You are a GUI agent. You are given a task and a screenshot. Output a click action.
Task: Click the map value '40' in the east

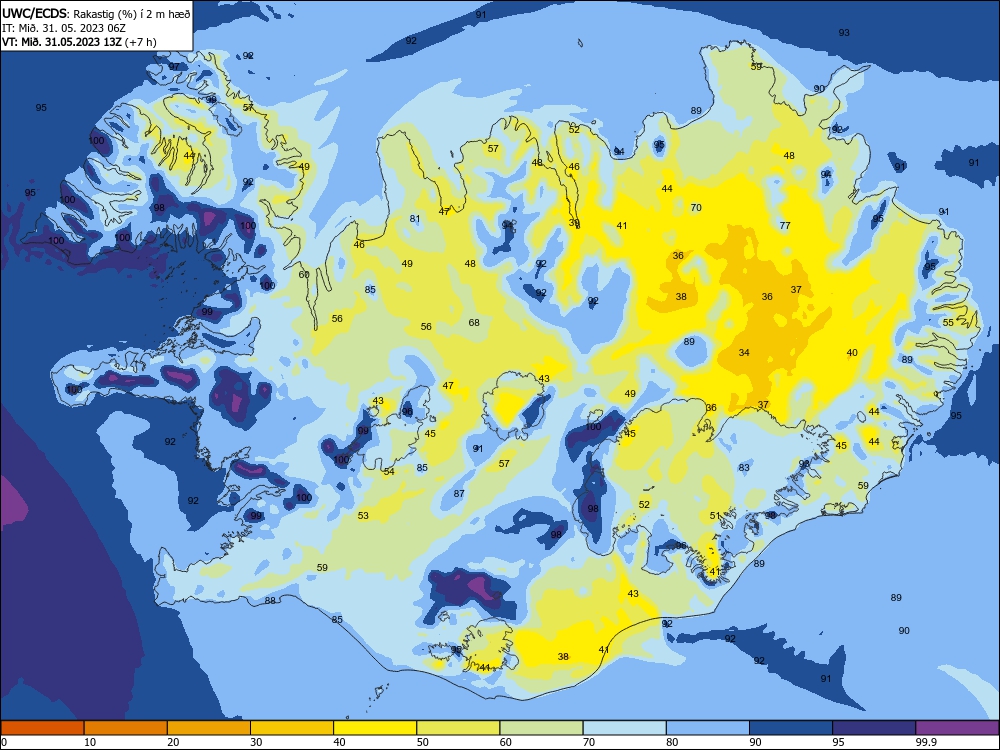pos(852,353)
